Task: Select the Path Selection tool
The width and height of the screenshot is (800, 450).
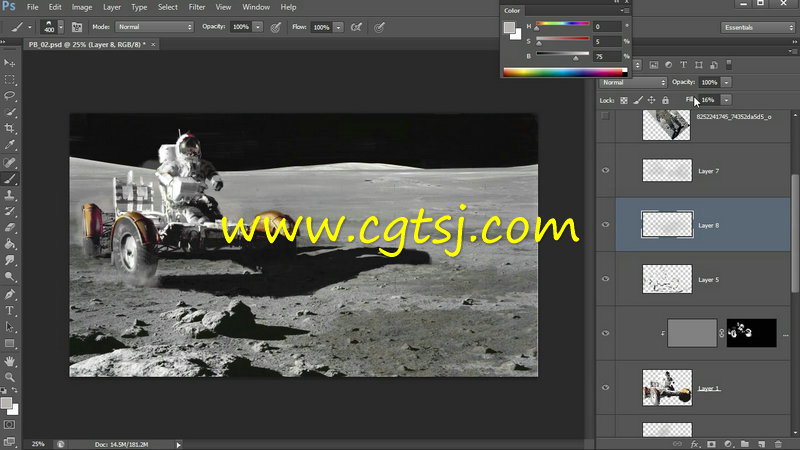Action: click(x=10, y=327)
